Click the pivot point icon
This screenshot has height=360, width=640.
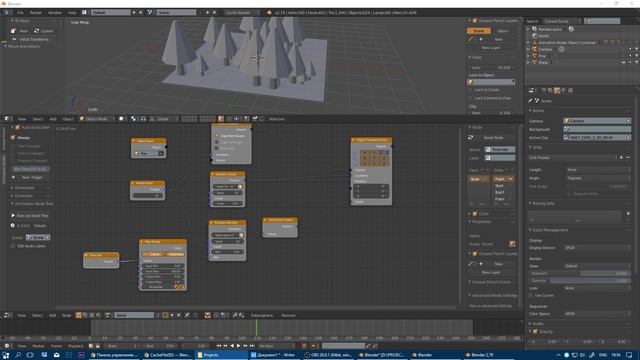coord(133,119)
